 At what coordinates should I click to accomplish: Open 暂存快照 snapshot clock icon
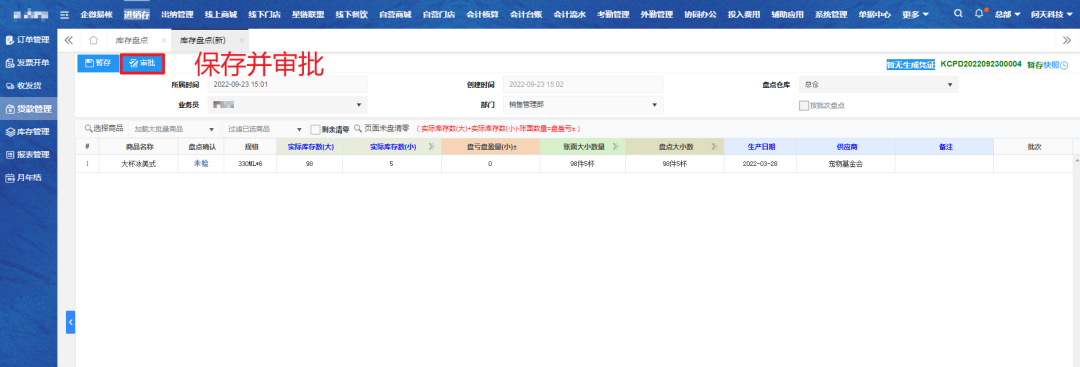(x=1064, y=65)
